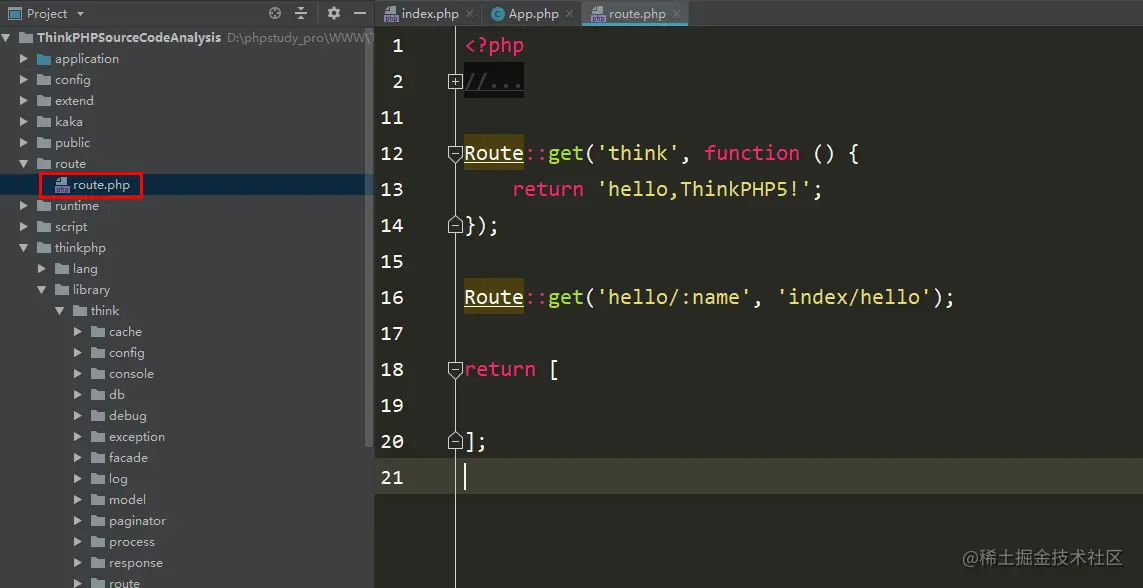Select the application folder
This screenshot has height=588, width=1143.
[77, 59]
